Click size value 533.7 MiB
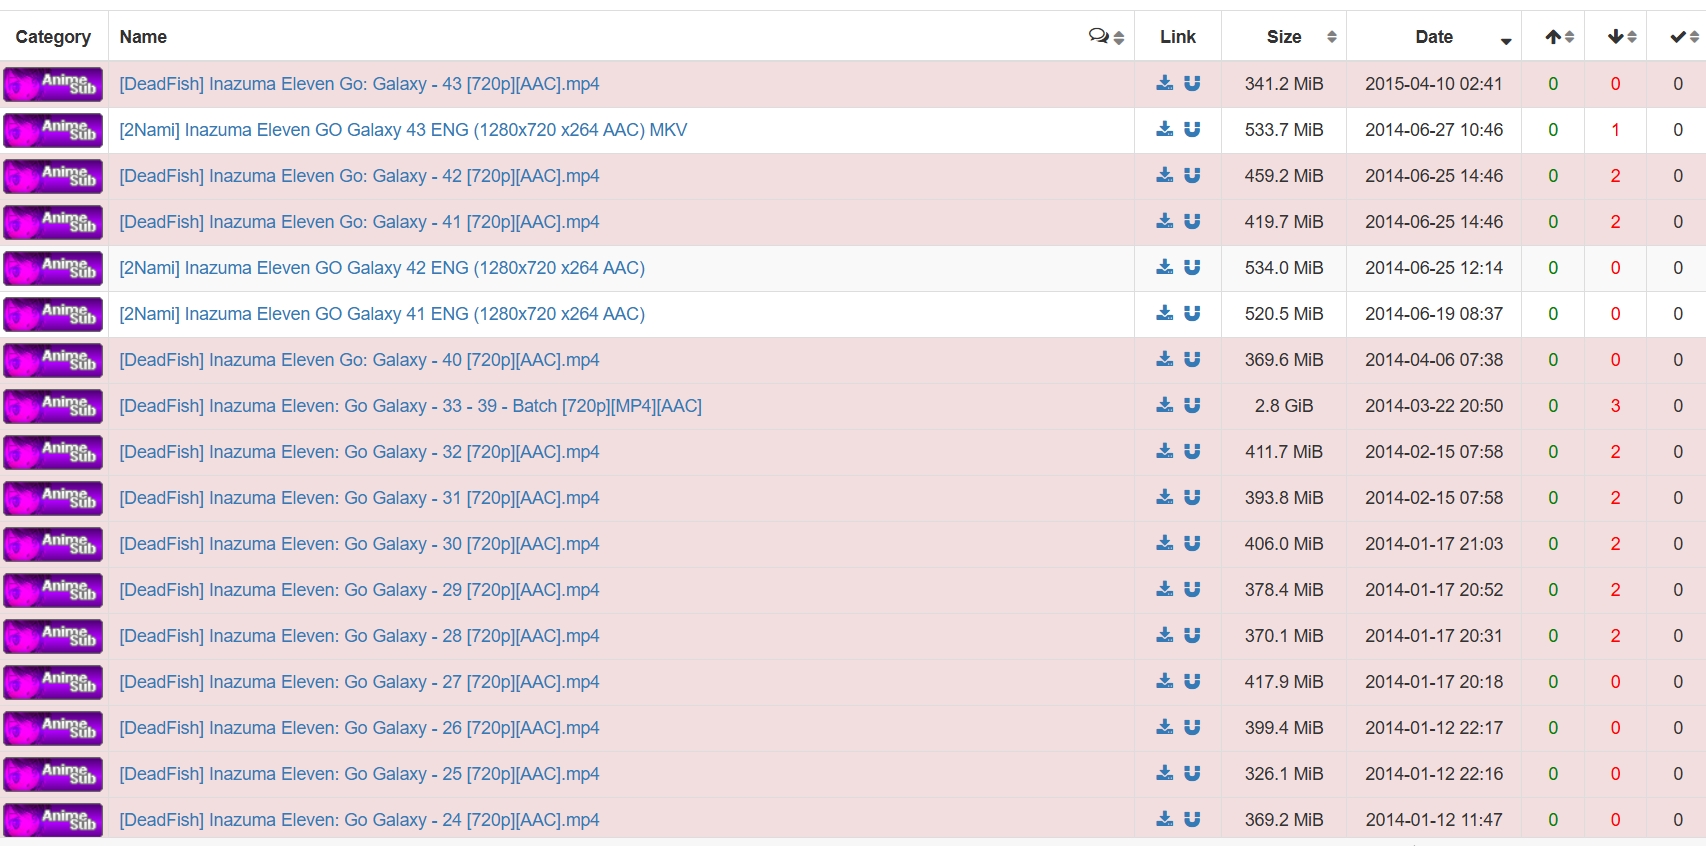Viewport: 1706px width, 846px height. (x=1284, y=130)
